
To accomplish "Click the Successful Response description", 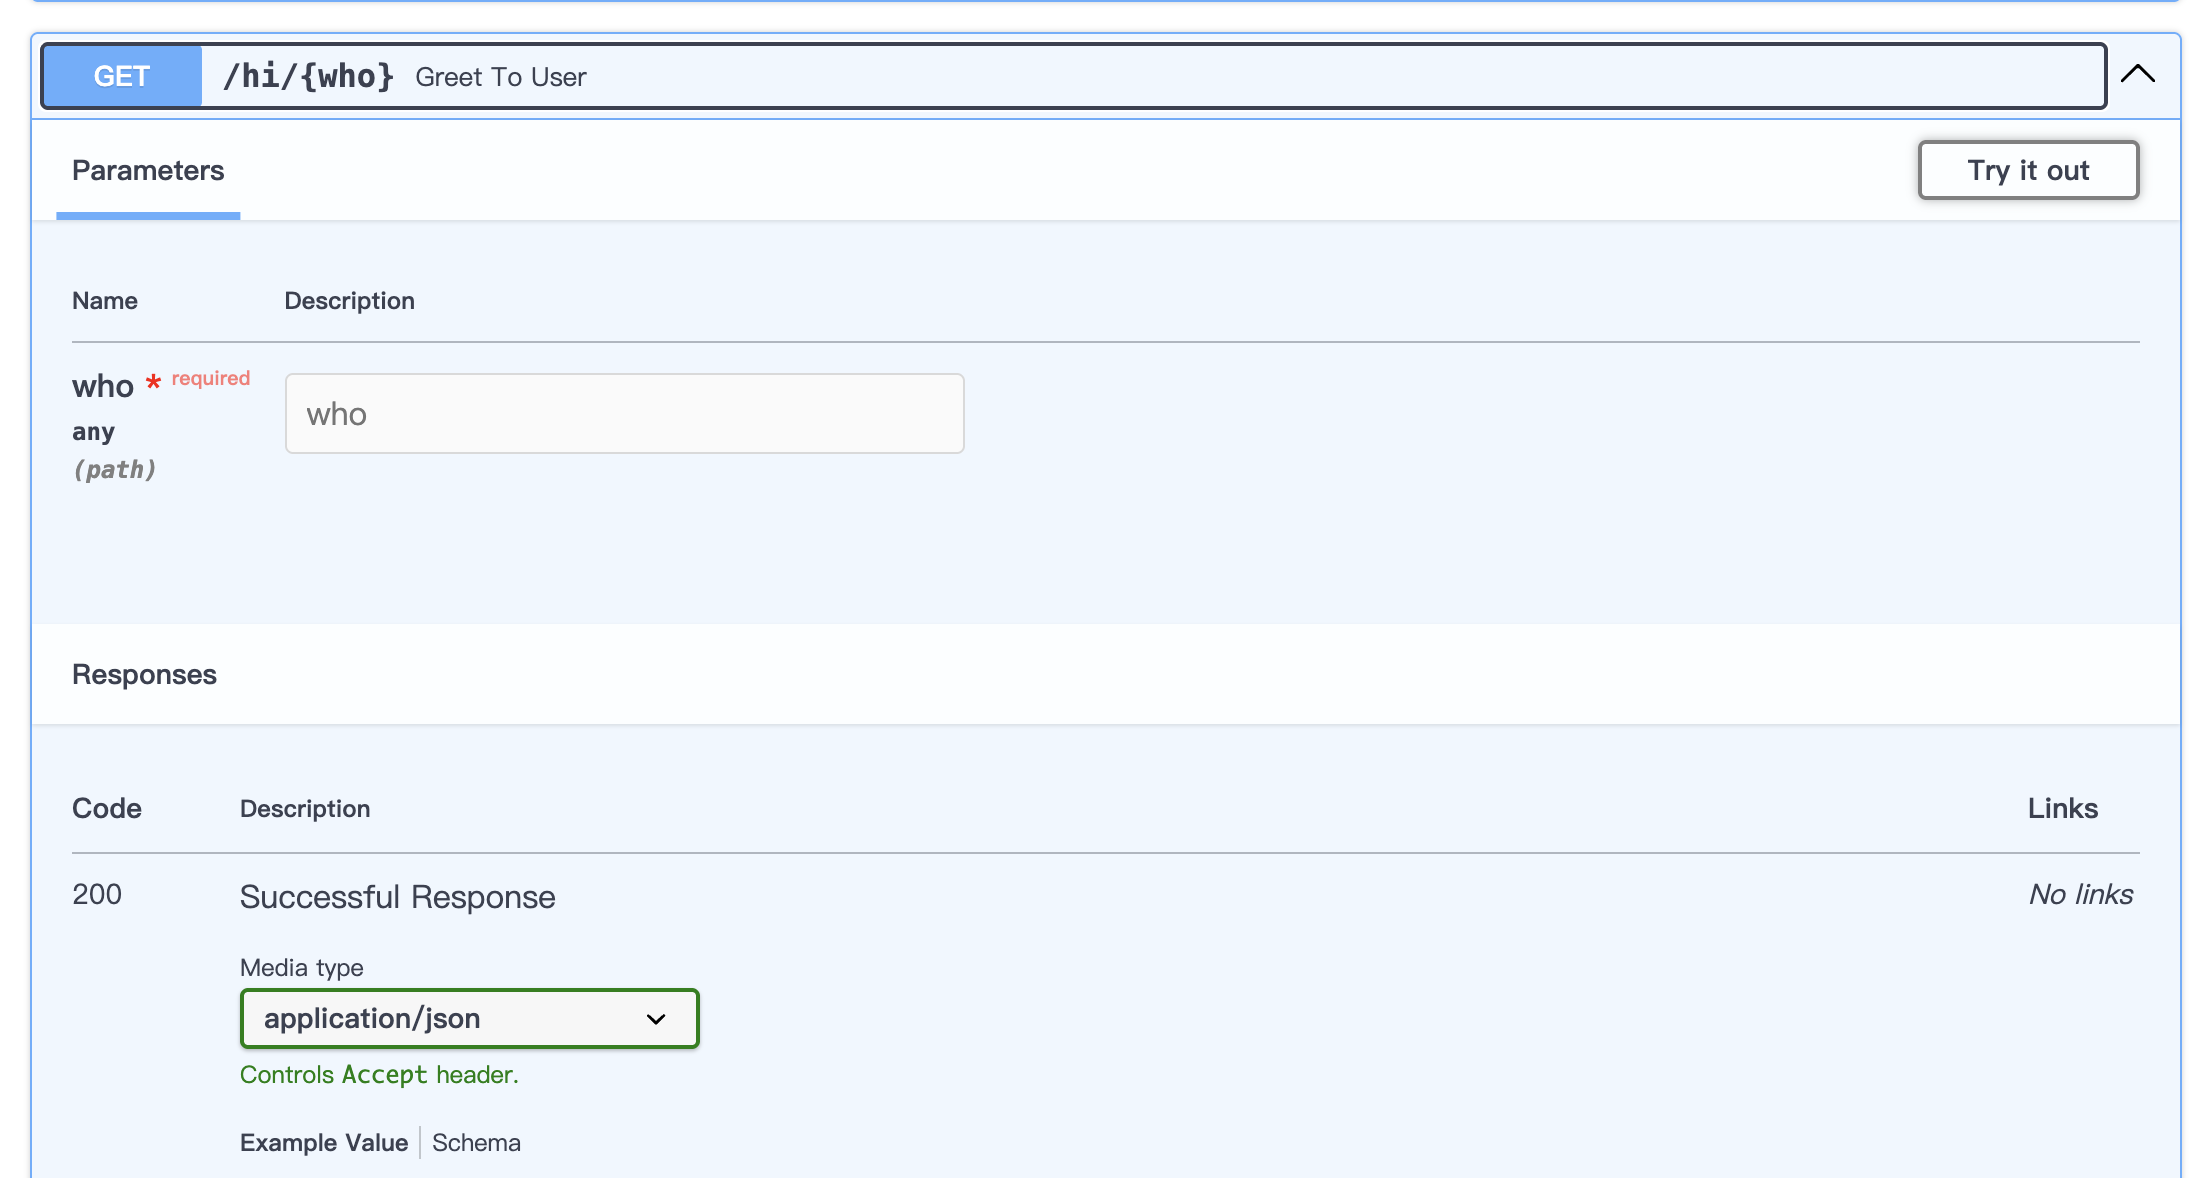I will tap(397, 896).
